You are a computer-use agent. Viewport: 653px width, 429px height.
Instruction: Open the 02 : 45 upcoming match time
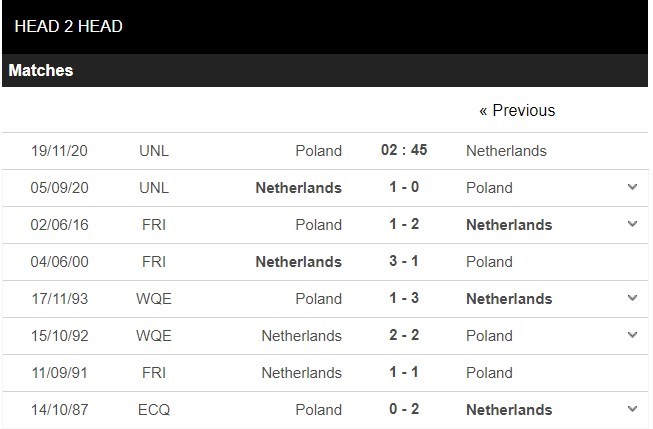[x=404, y=151]
